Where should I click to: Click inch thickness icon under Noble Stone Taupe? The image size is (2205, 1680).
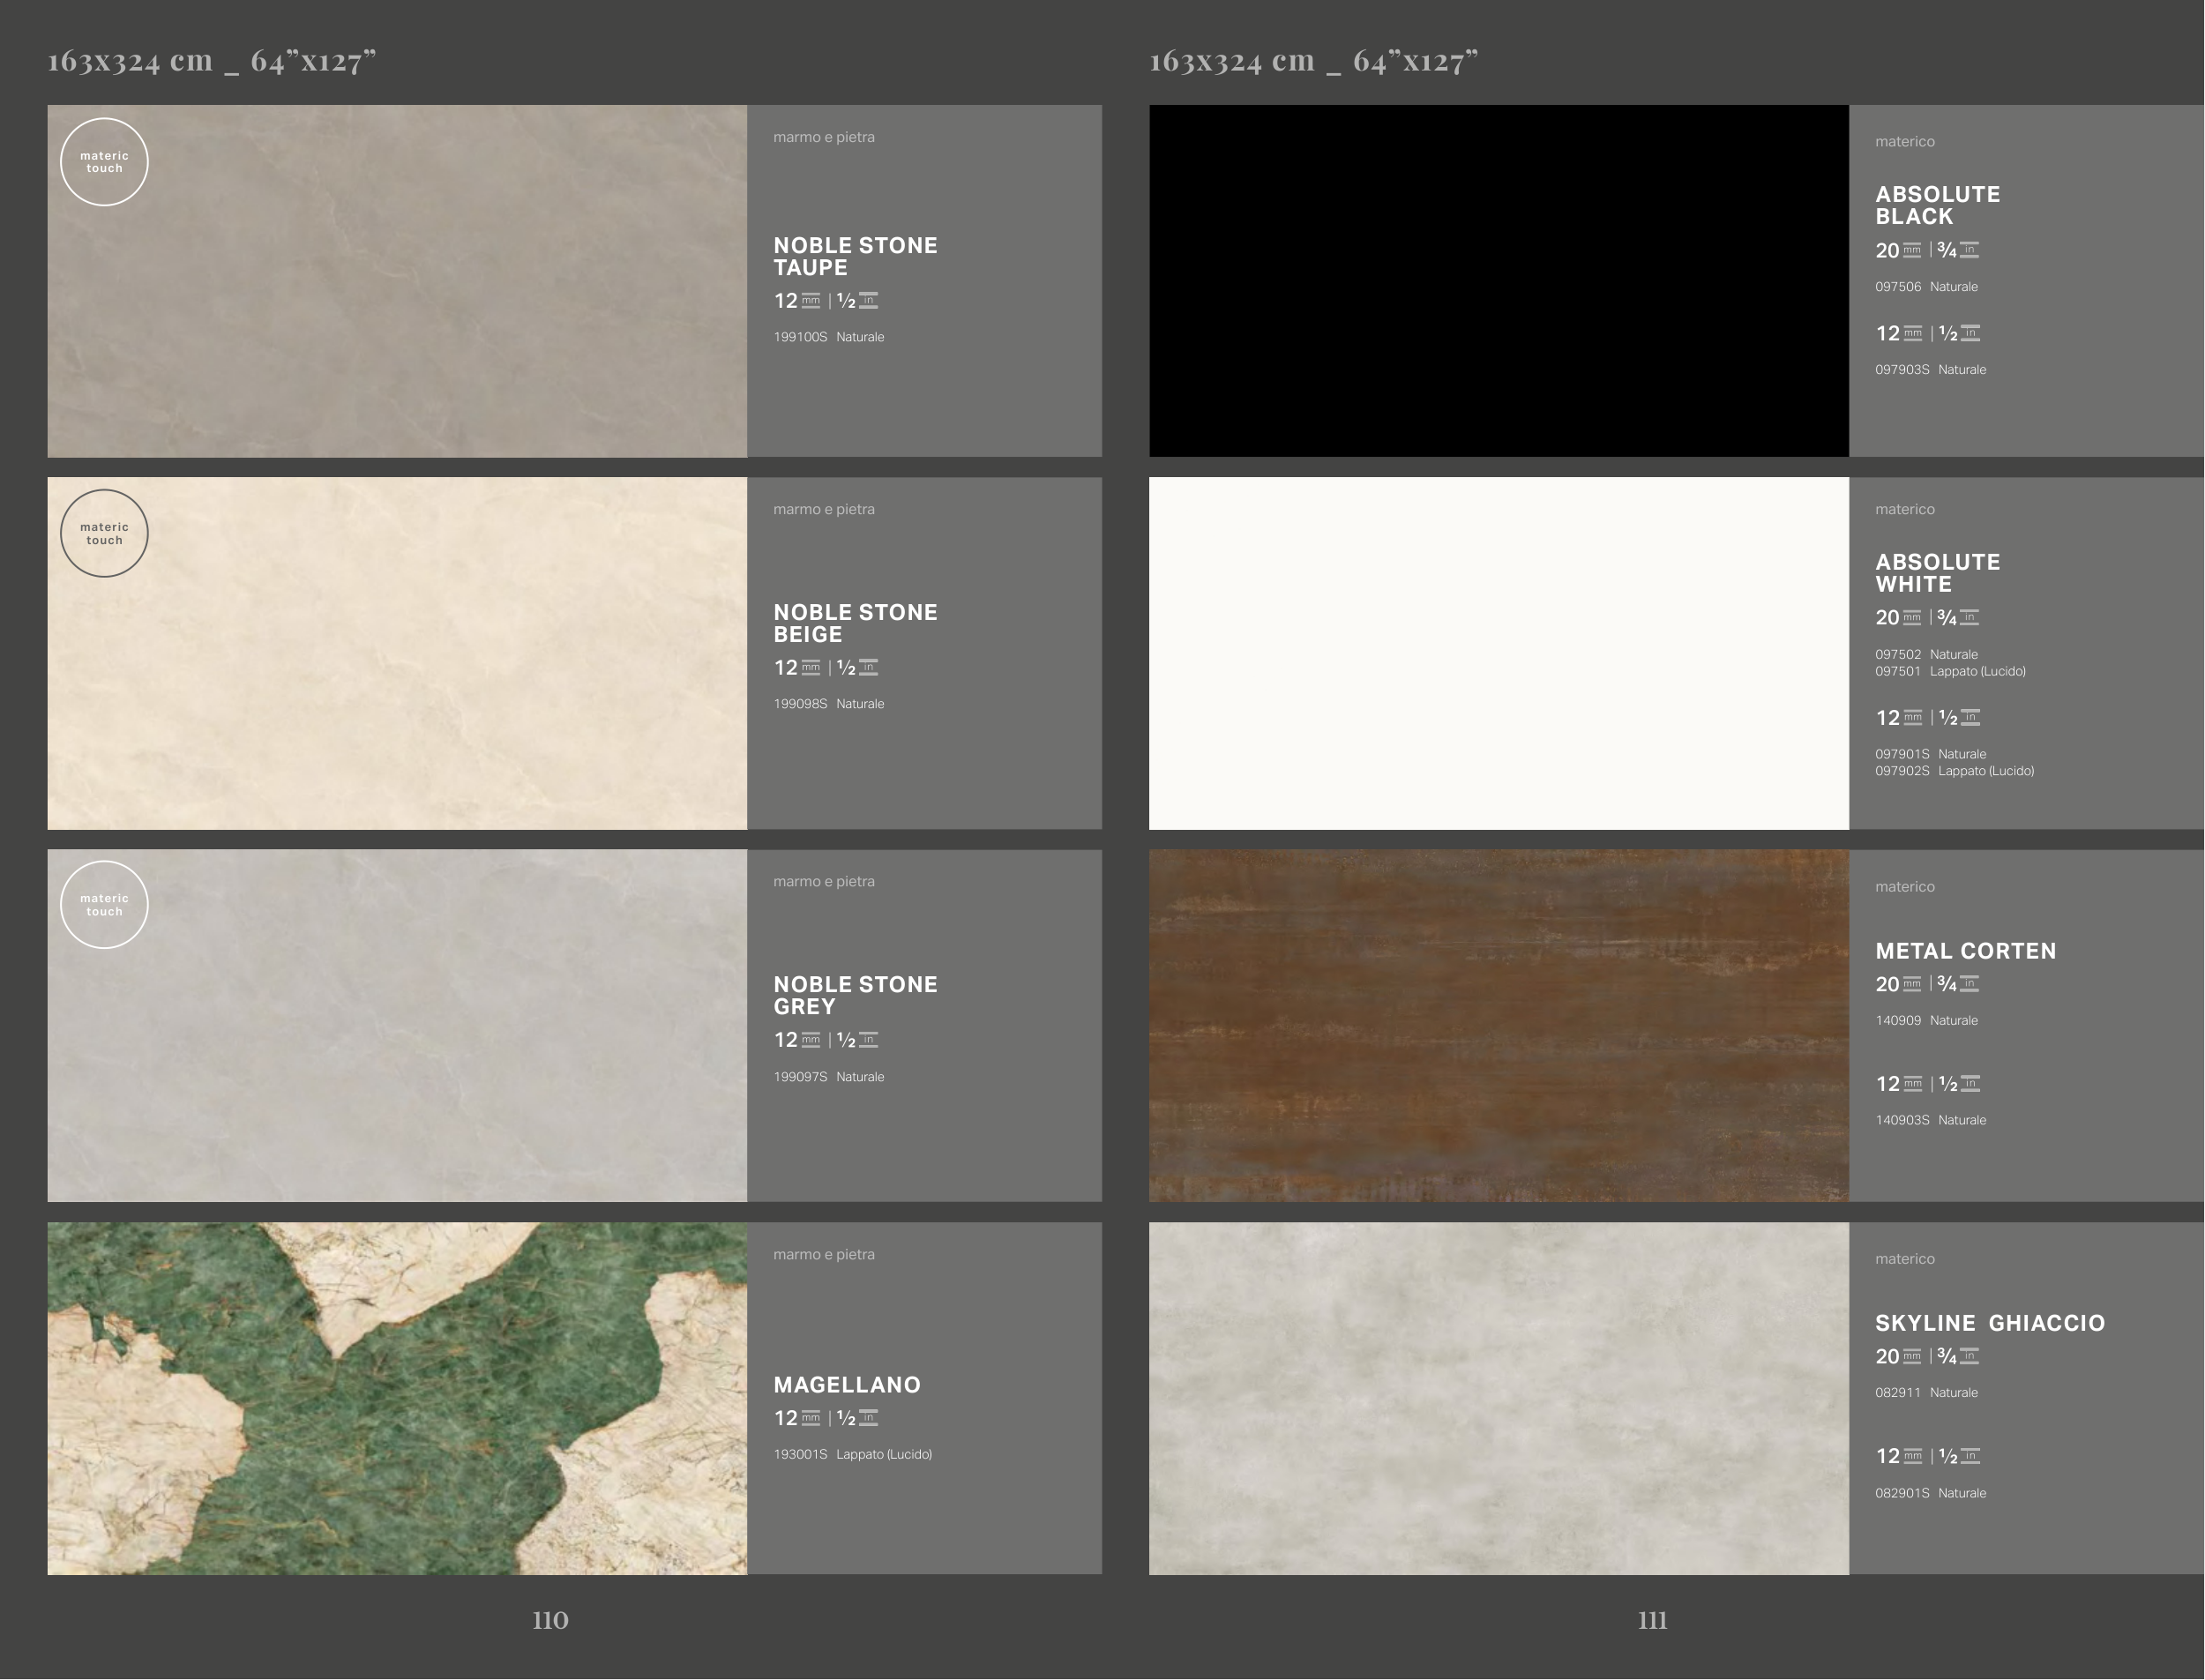click(x=868, y=300)
